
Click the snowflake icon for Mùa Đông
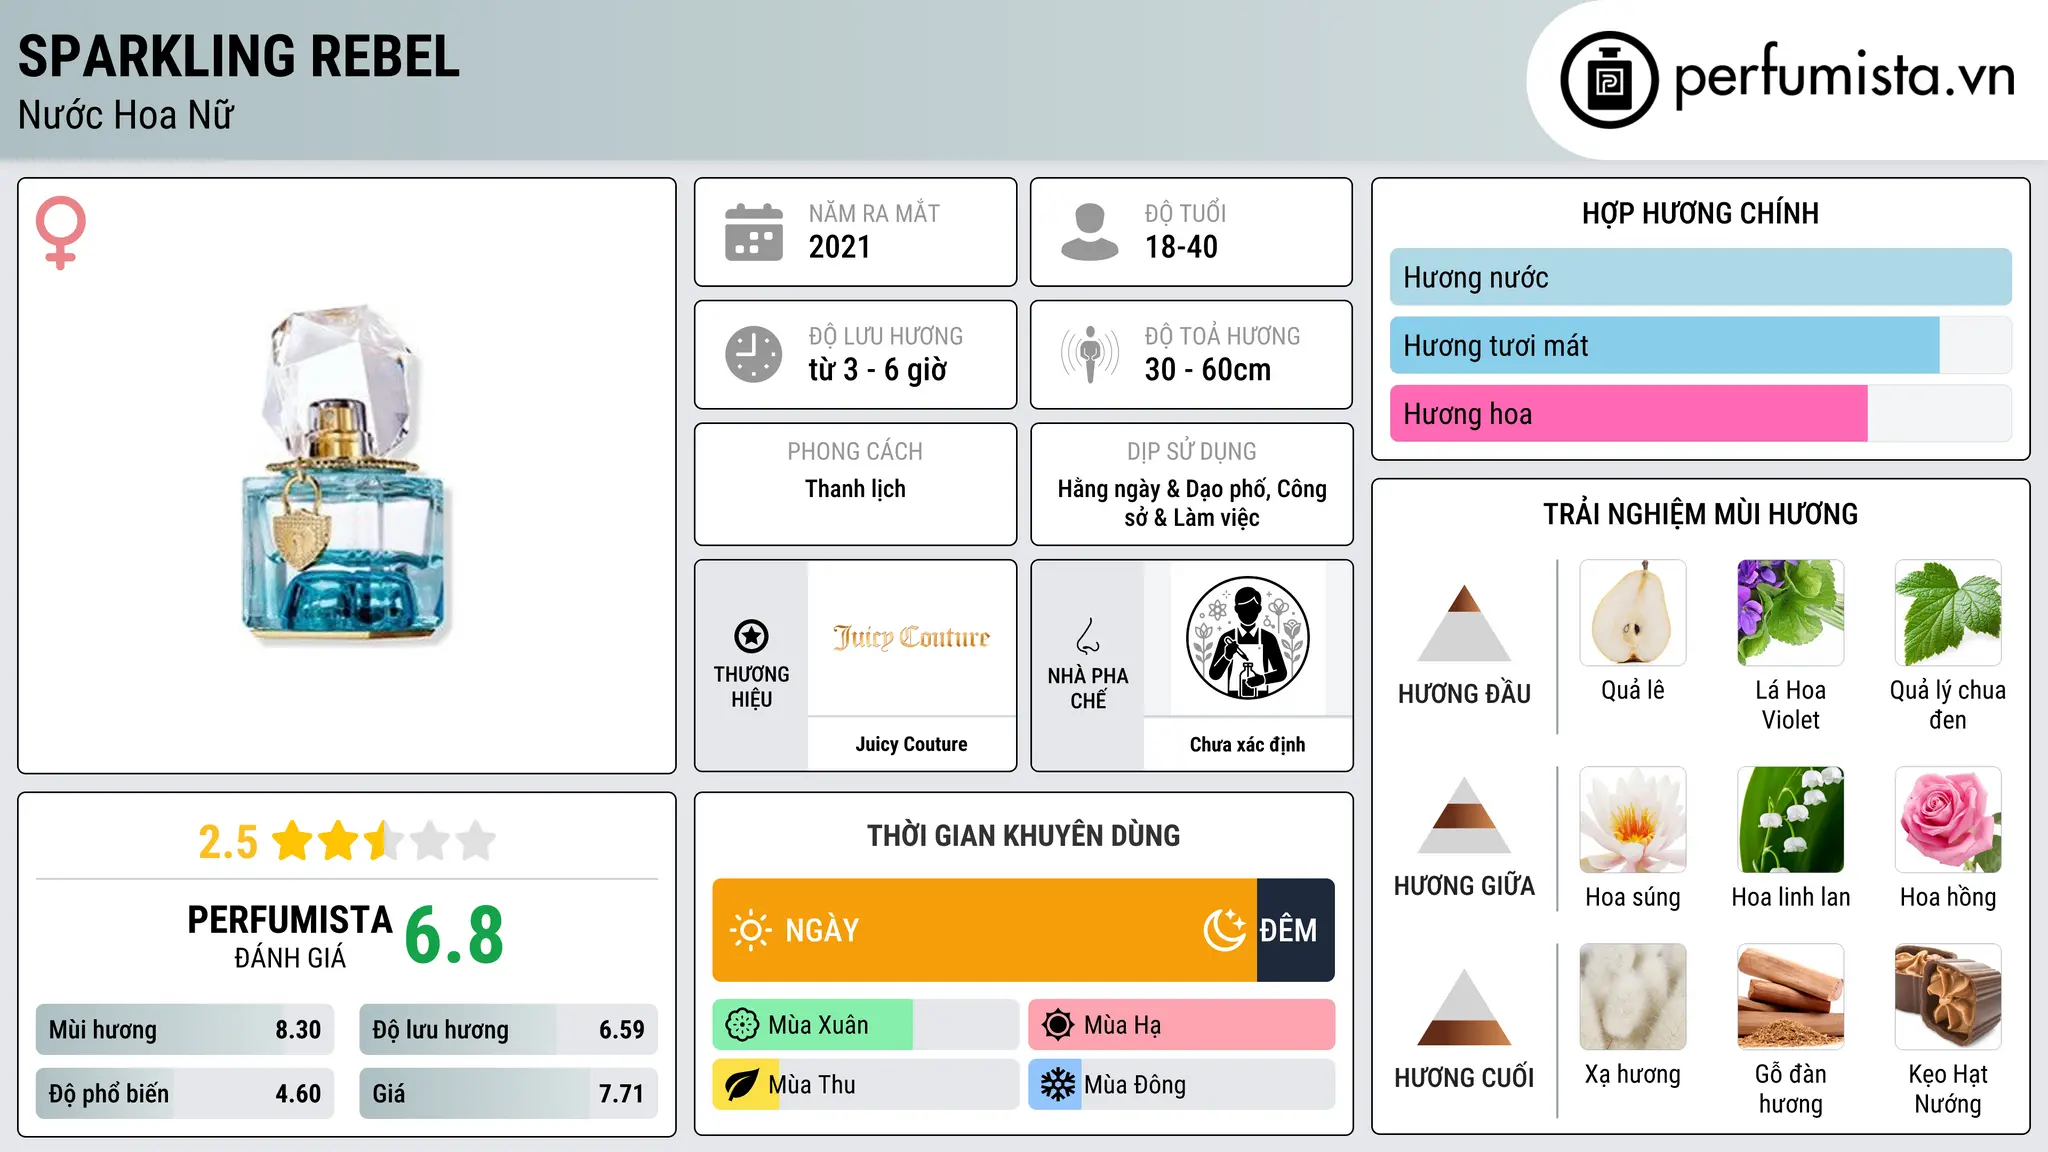(x=1058, y=1085)
